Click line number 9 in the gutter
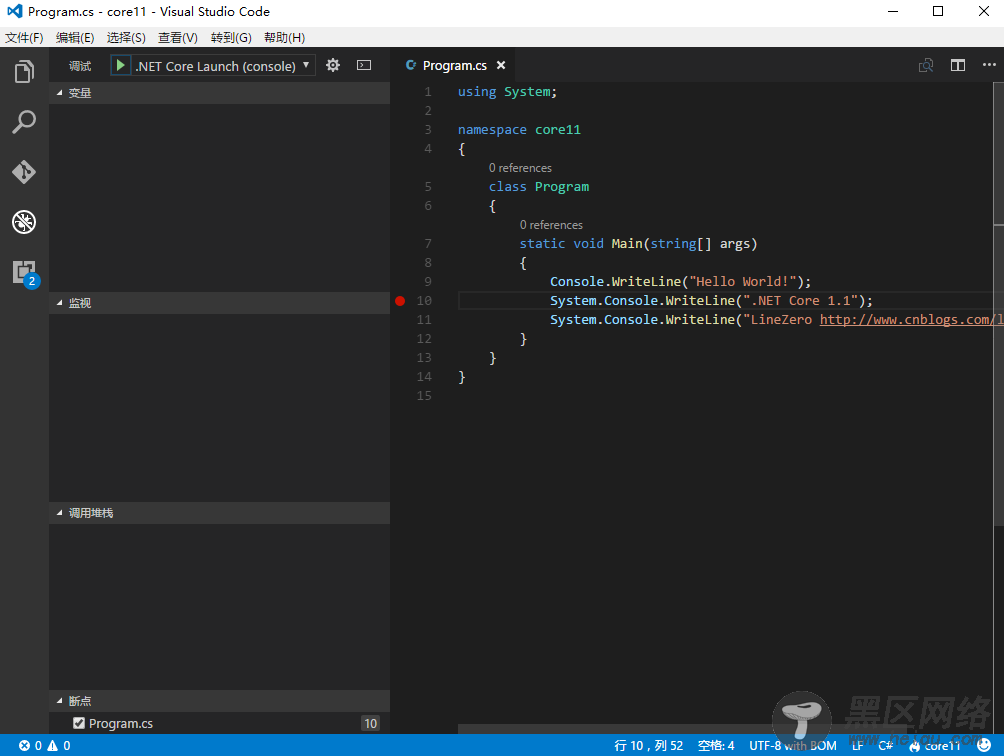 (x=428, y=282)
